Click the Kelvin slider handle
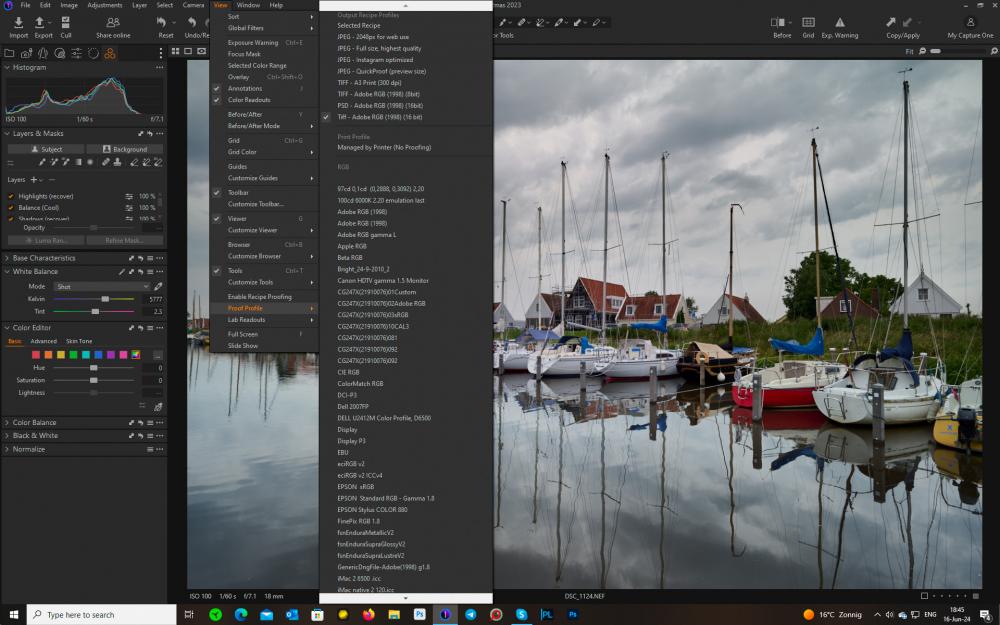 click(105, 299)
